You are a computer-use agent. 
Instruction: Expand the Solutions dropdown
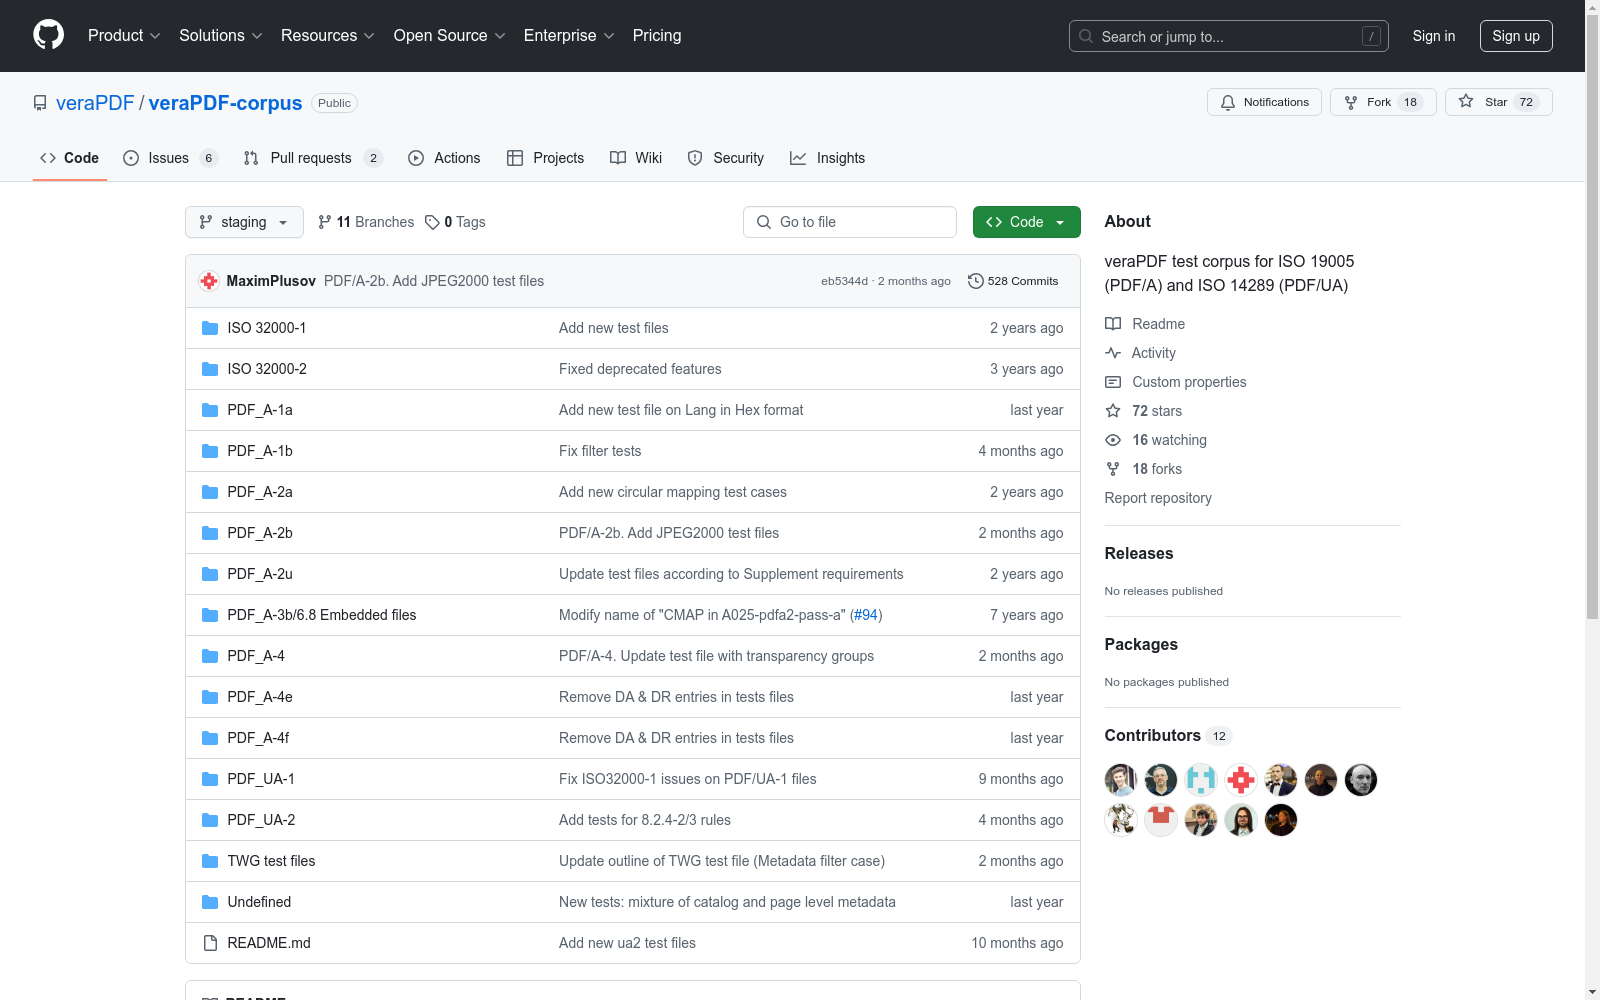tap(221, 36)
